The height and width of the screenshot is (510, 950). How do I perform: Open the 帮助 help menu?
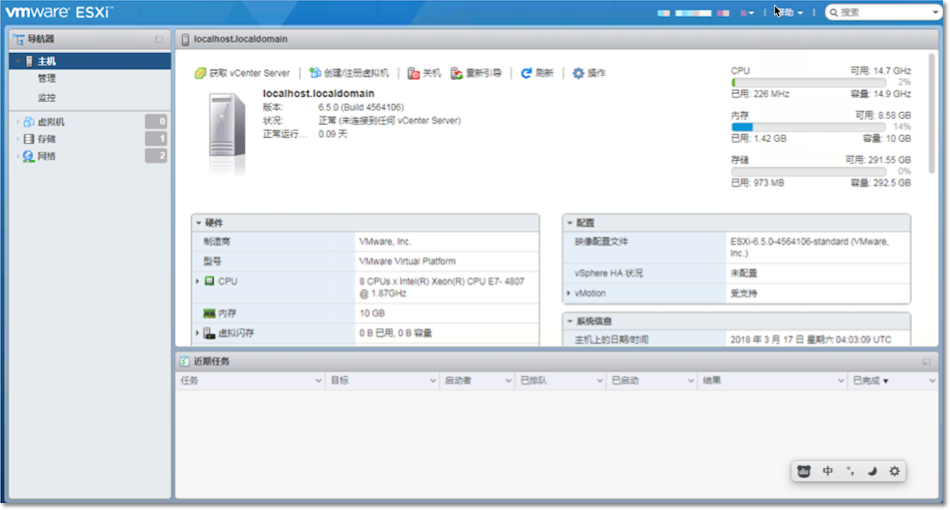tap(789, 12)
